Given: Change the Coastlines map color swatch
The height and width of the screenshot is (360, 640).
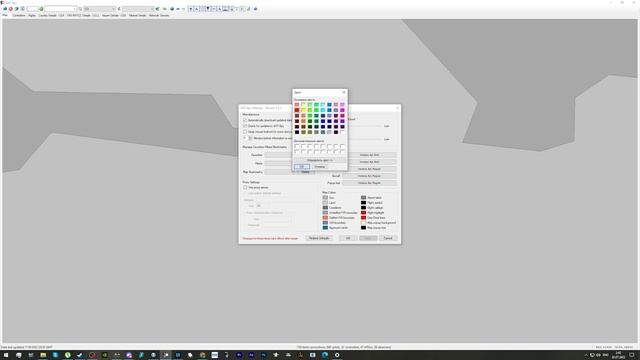Looking at the screenshot, I should tap(325, 208).
